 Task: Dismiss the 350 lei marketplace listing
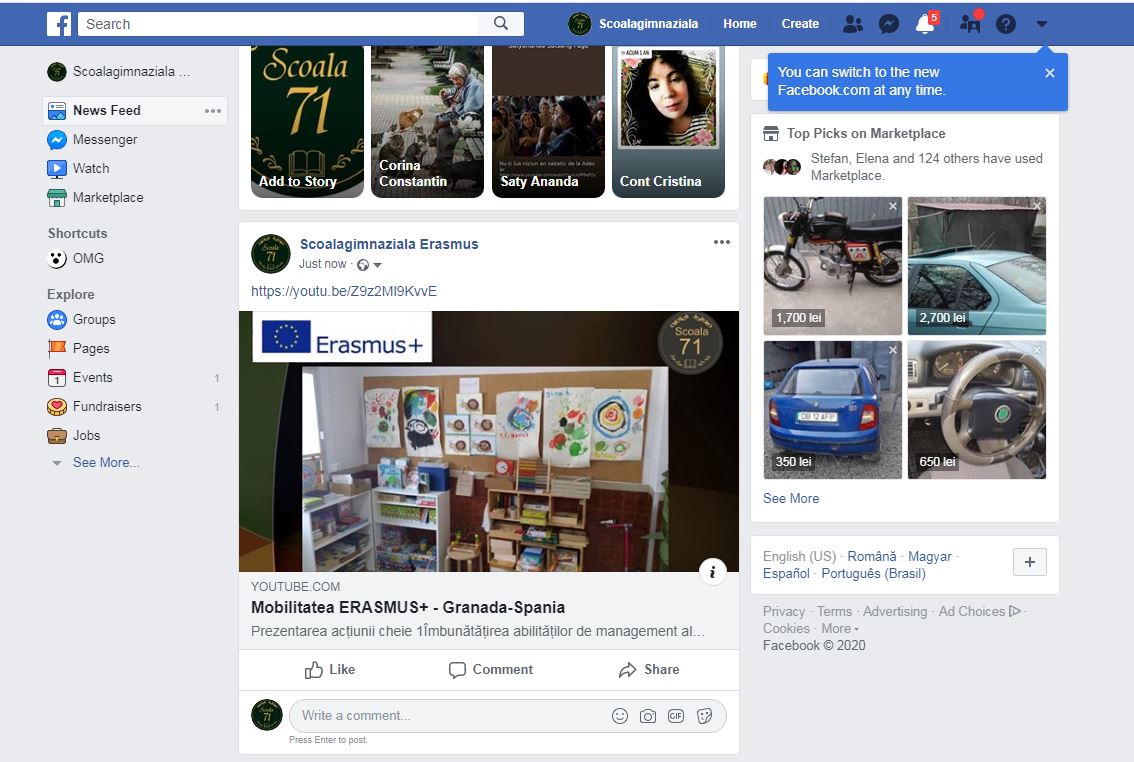[x=893, y=350]
